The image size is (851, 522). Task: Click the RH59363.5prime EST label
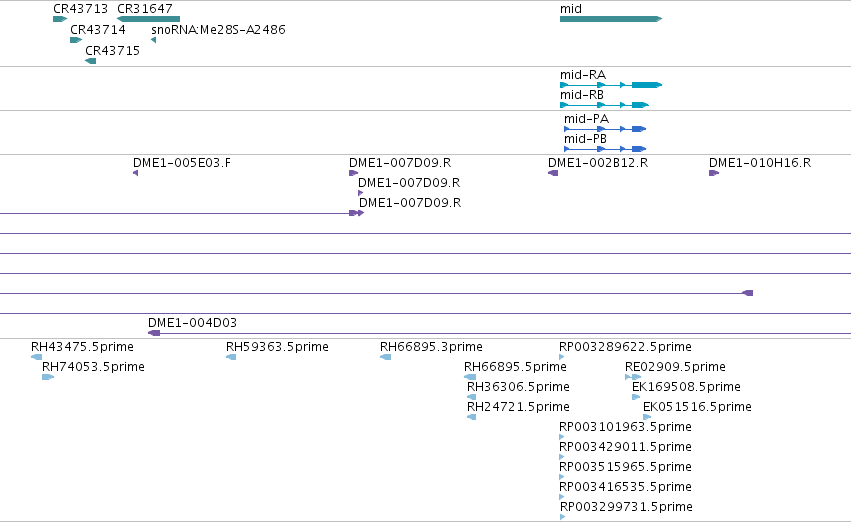click(x=277, y=347)
